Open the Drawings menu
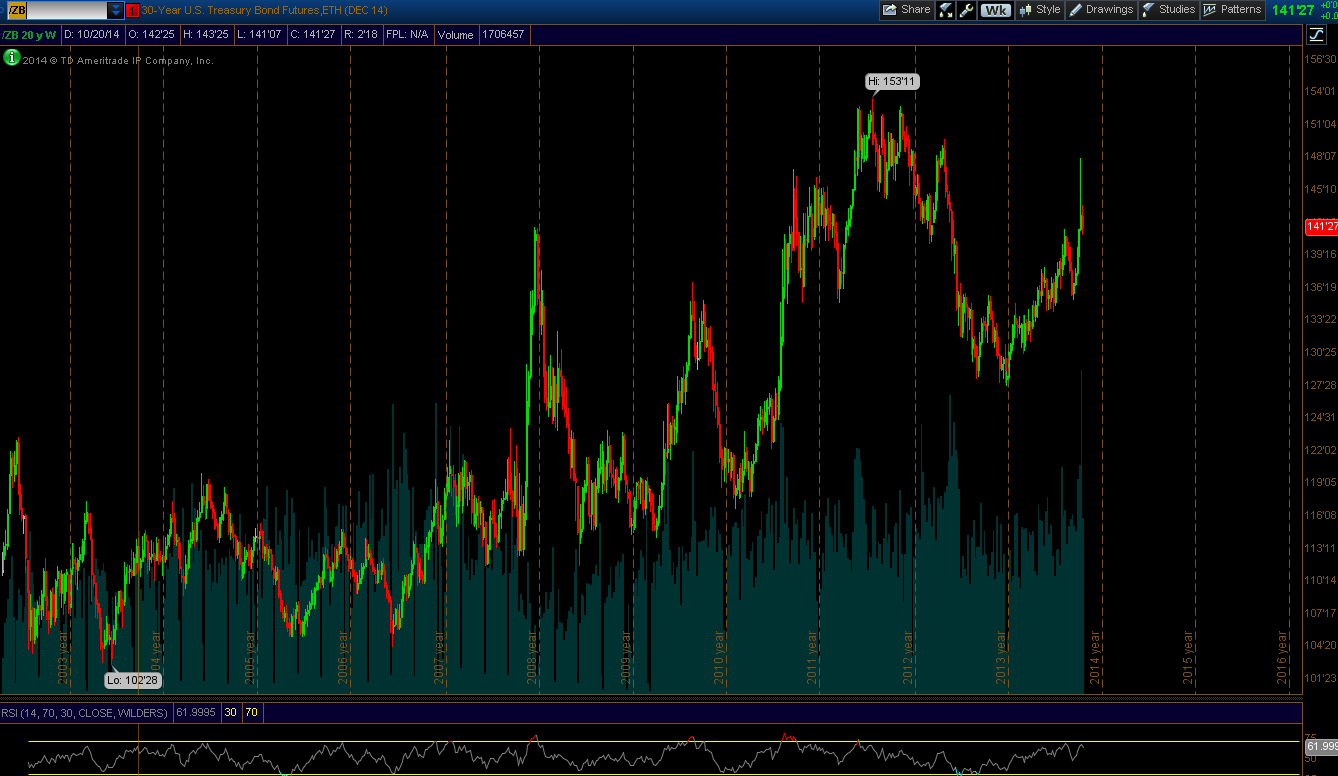This screenshot has width=1338, height=776. 1101,10
